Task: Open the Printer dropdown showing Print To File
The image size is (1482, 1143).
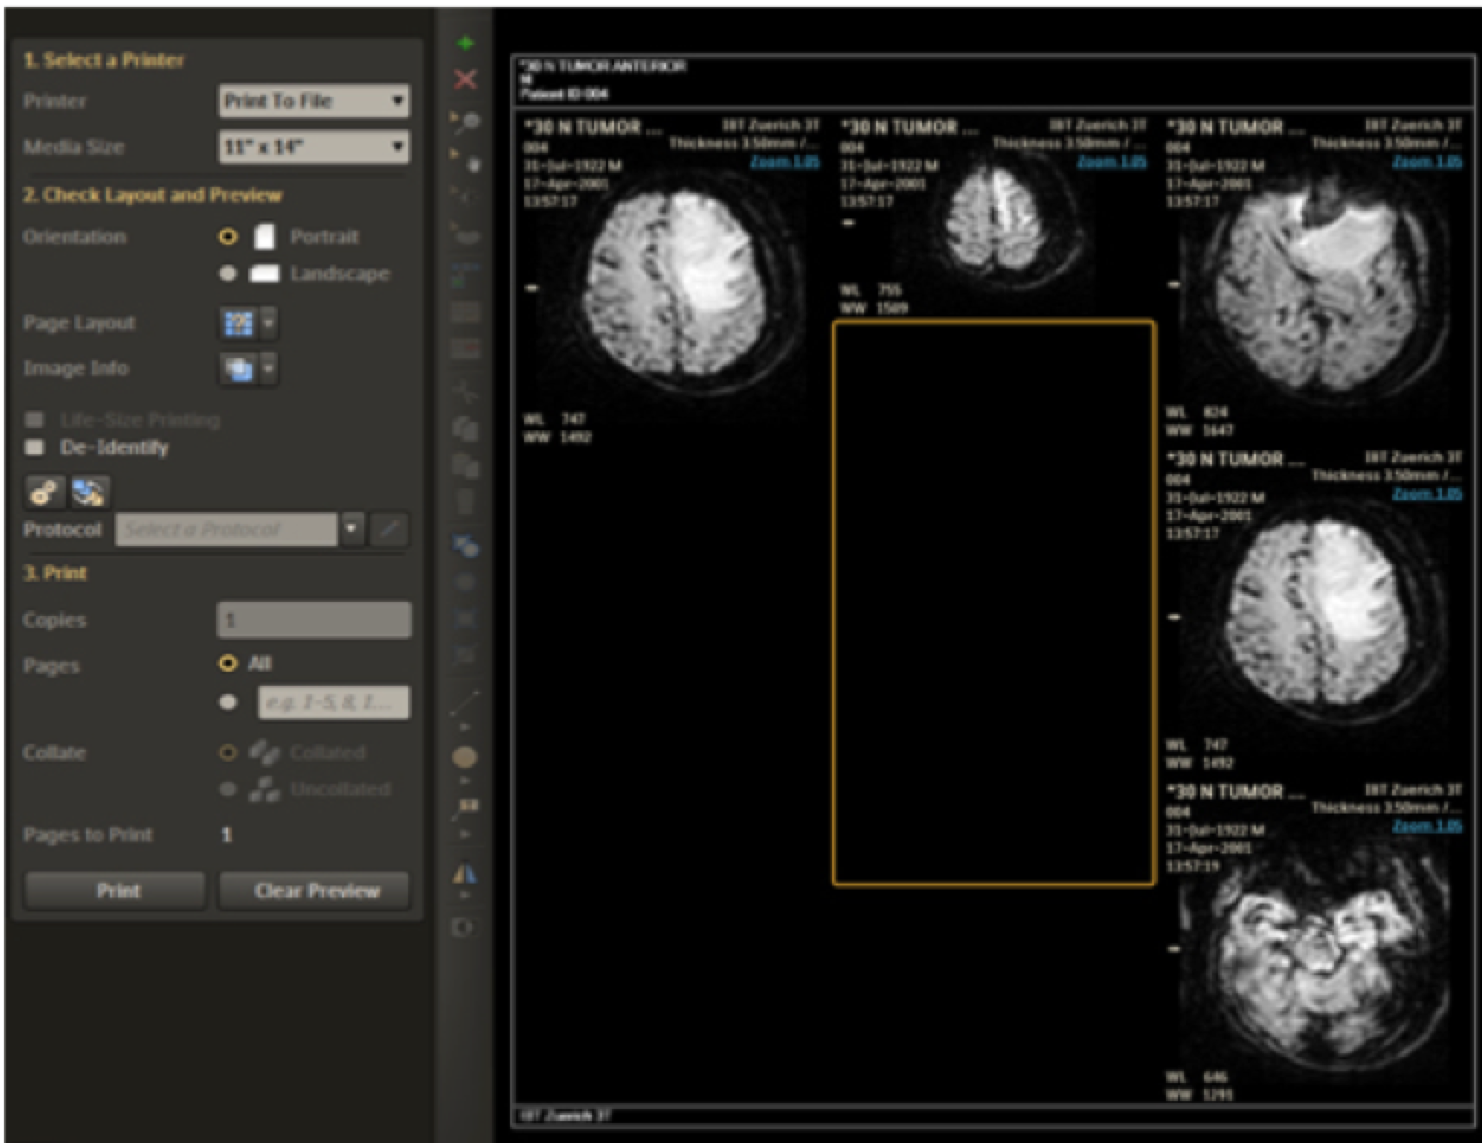Action: coord(313,100)
